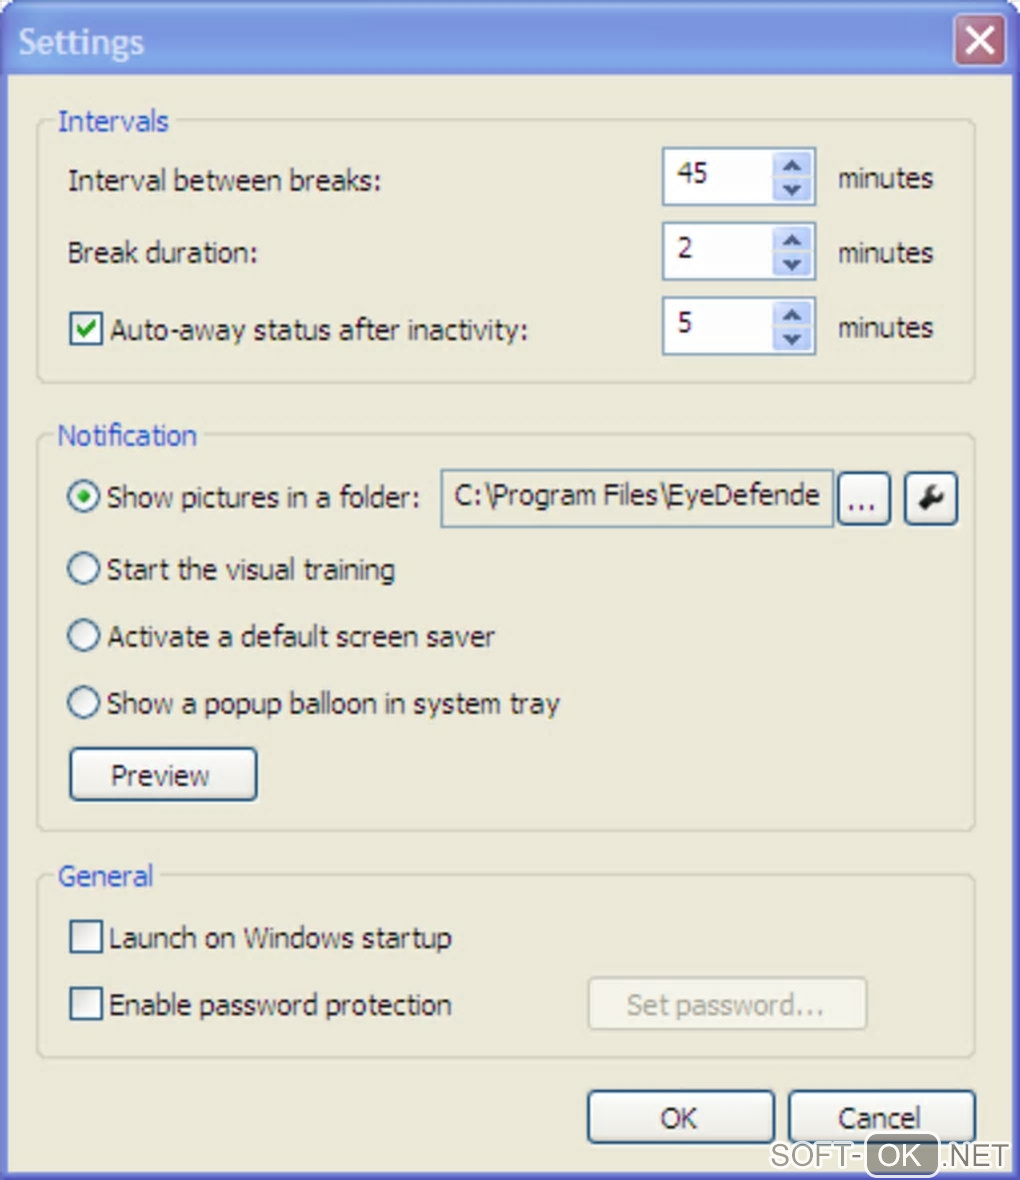This screenshot has height=1180, width=1020.
Task: Select Show a popup balloon in system tray
Action: tap(84, 703)
